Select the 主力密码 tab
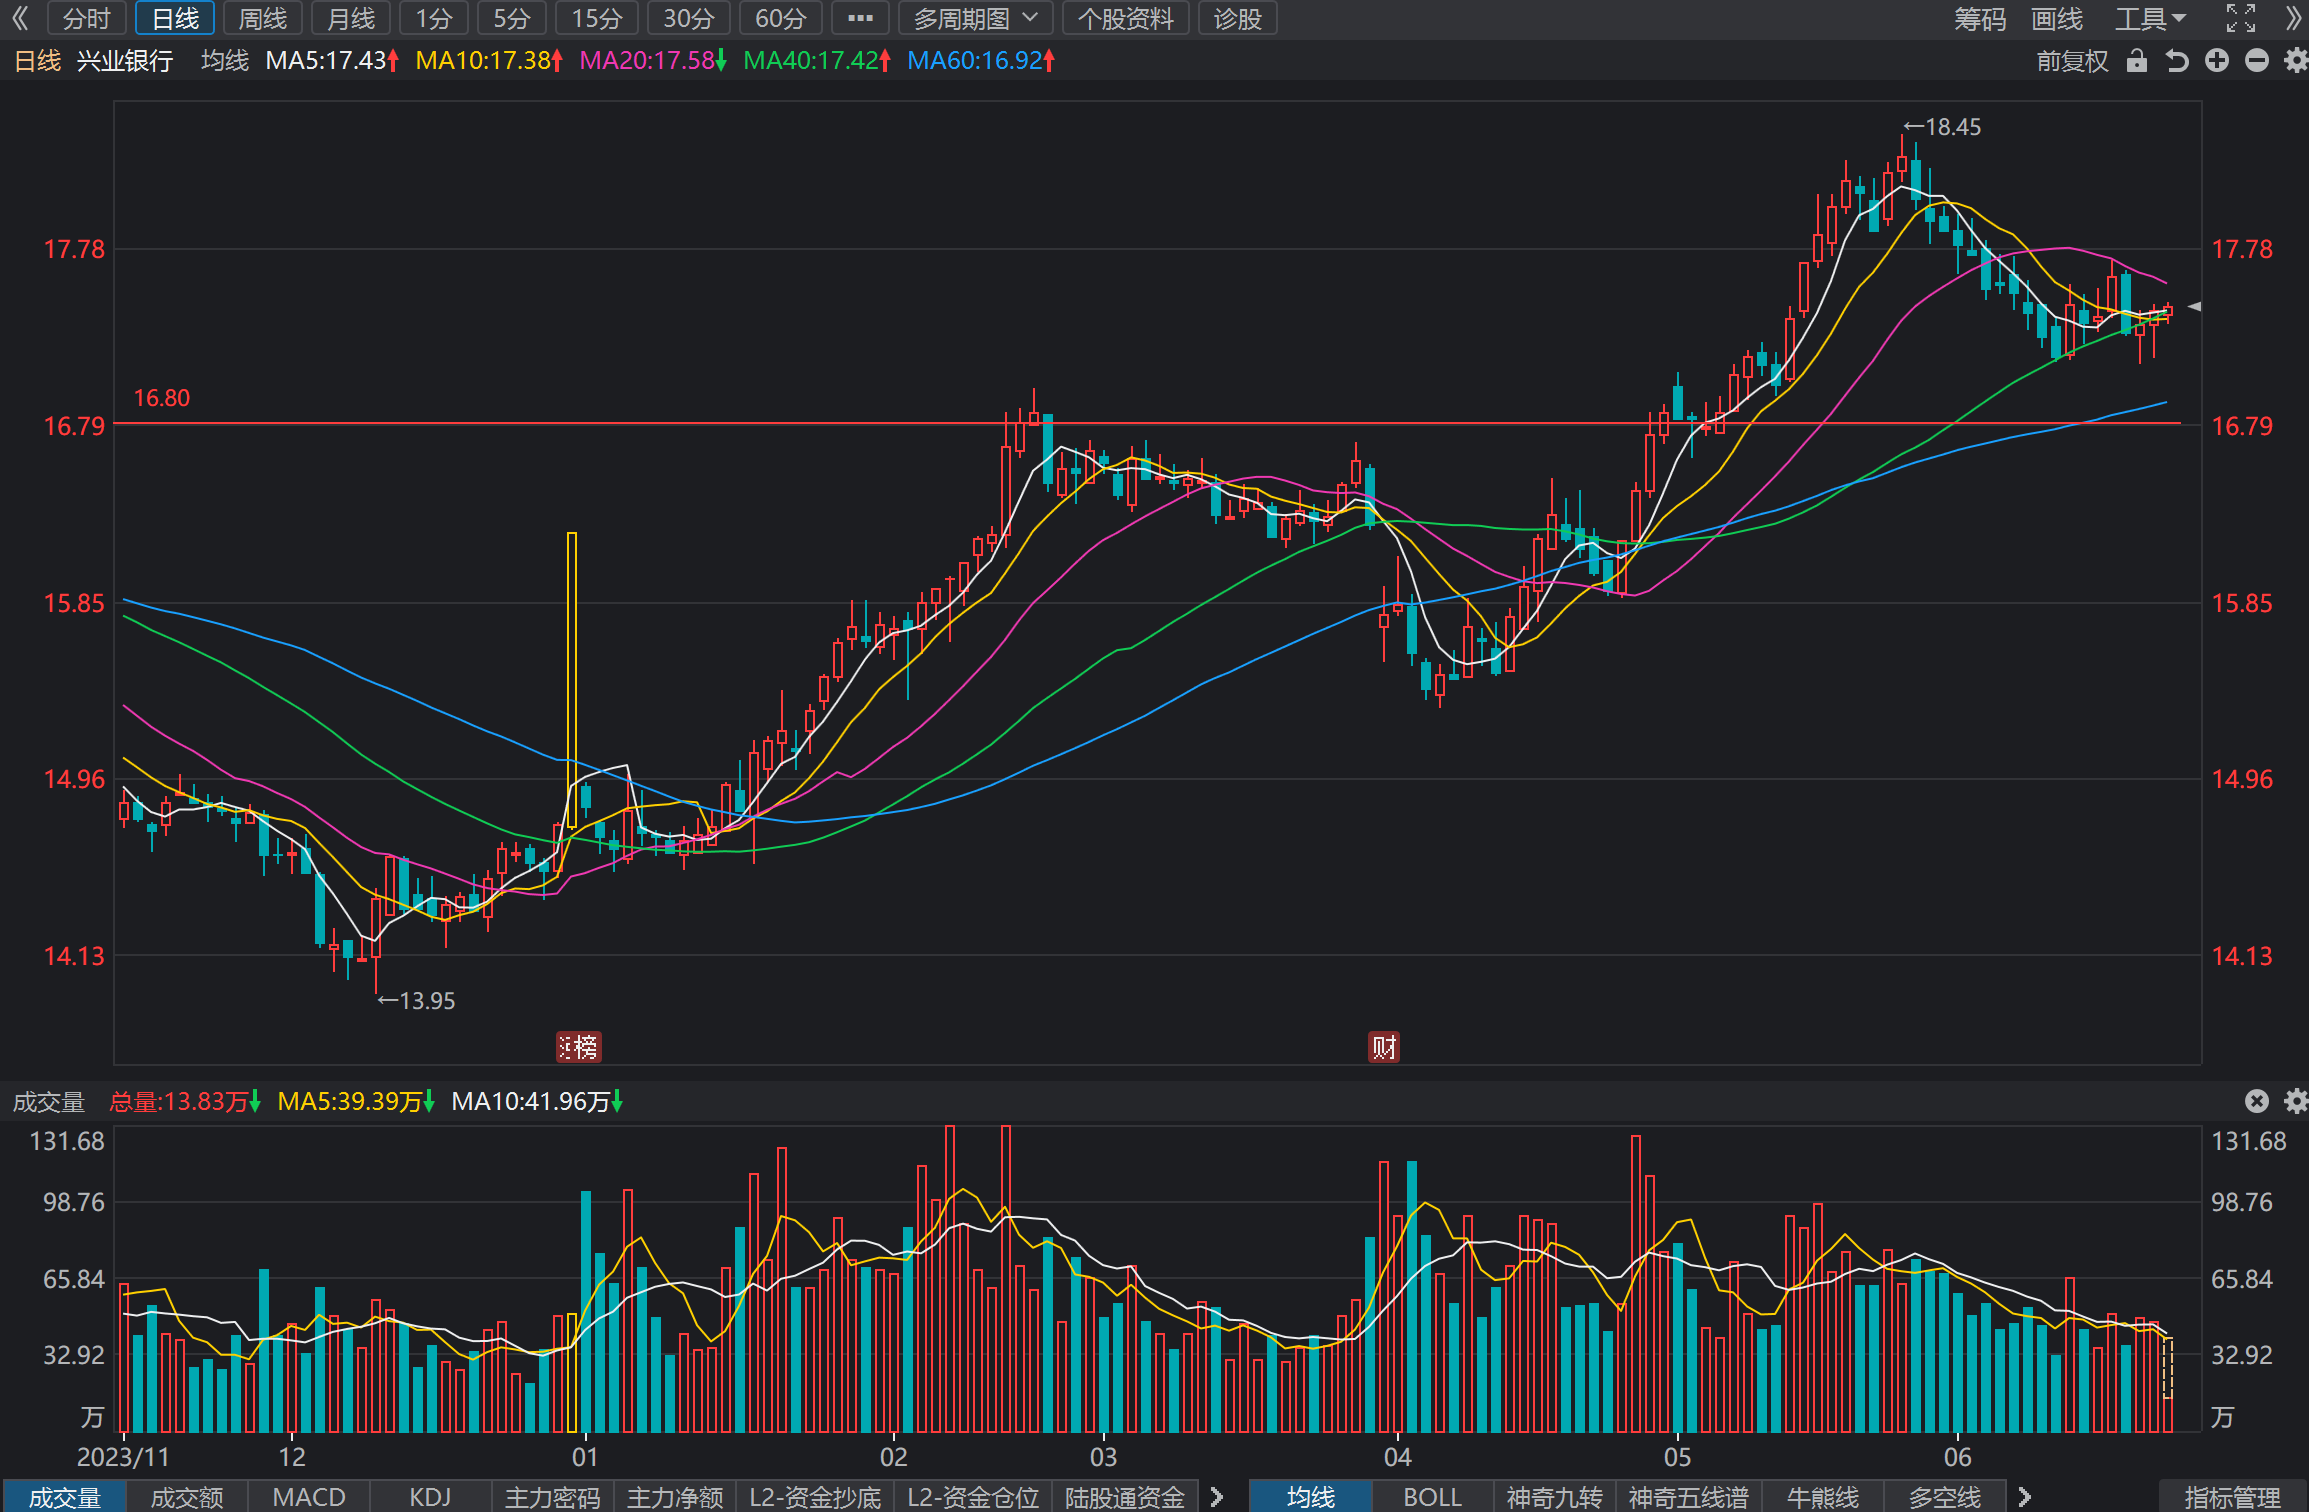The height and width of the screenshot is (1512, 2309). [x=553, y=1496]
